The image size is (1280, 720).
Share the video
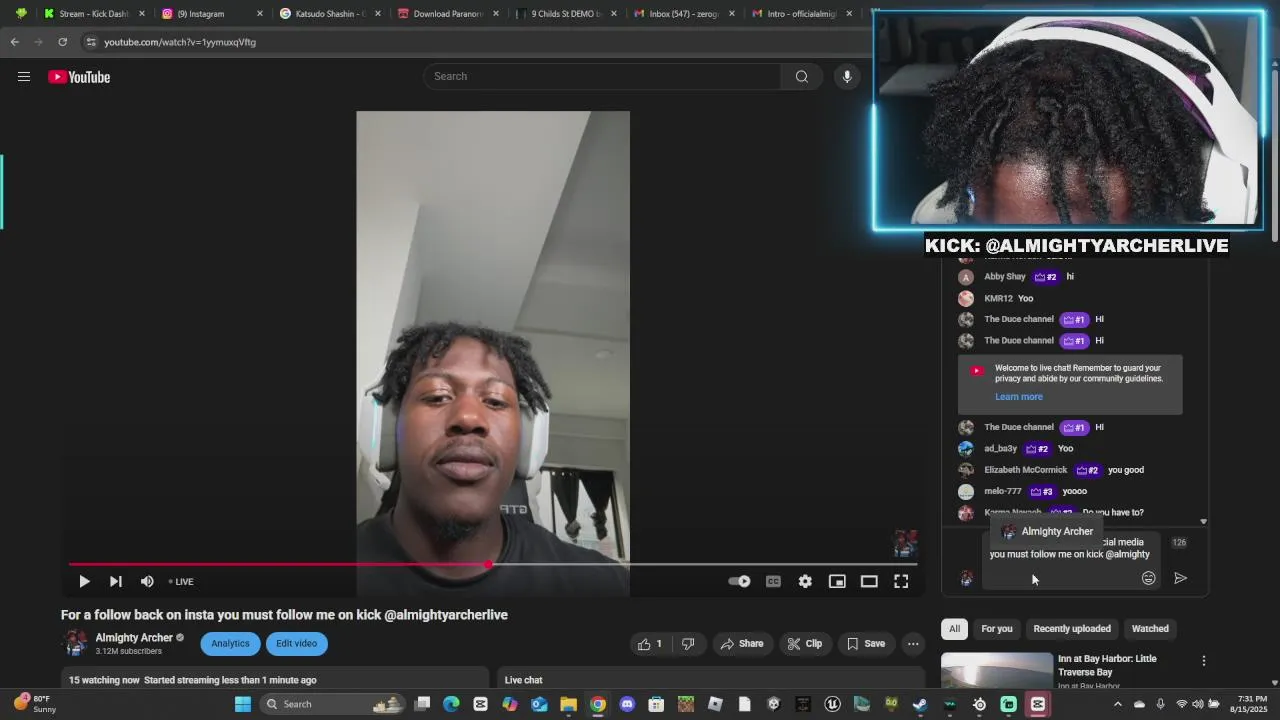point(742,644)
